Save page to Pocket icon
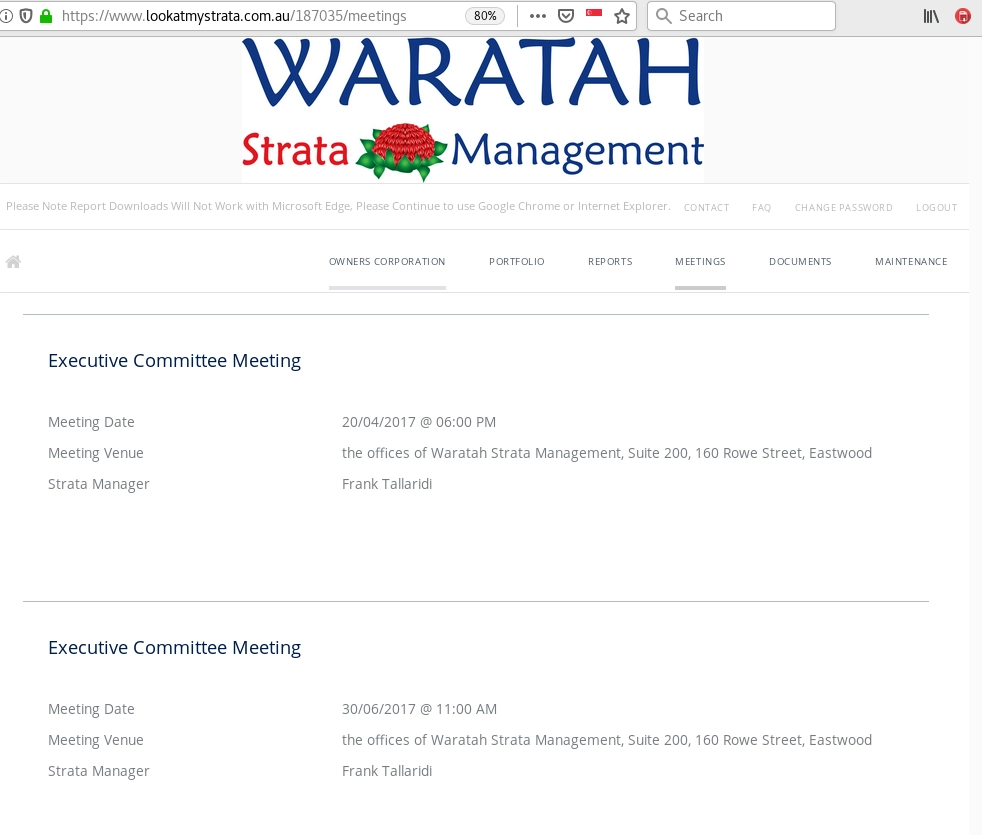The width and height of the screenshot is (982, 835). click(x=566, y=16)
